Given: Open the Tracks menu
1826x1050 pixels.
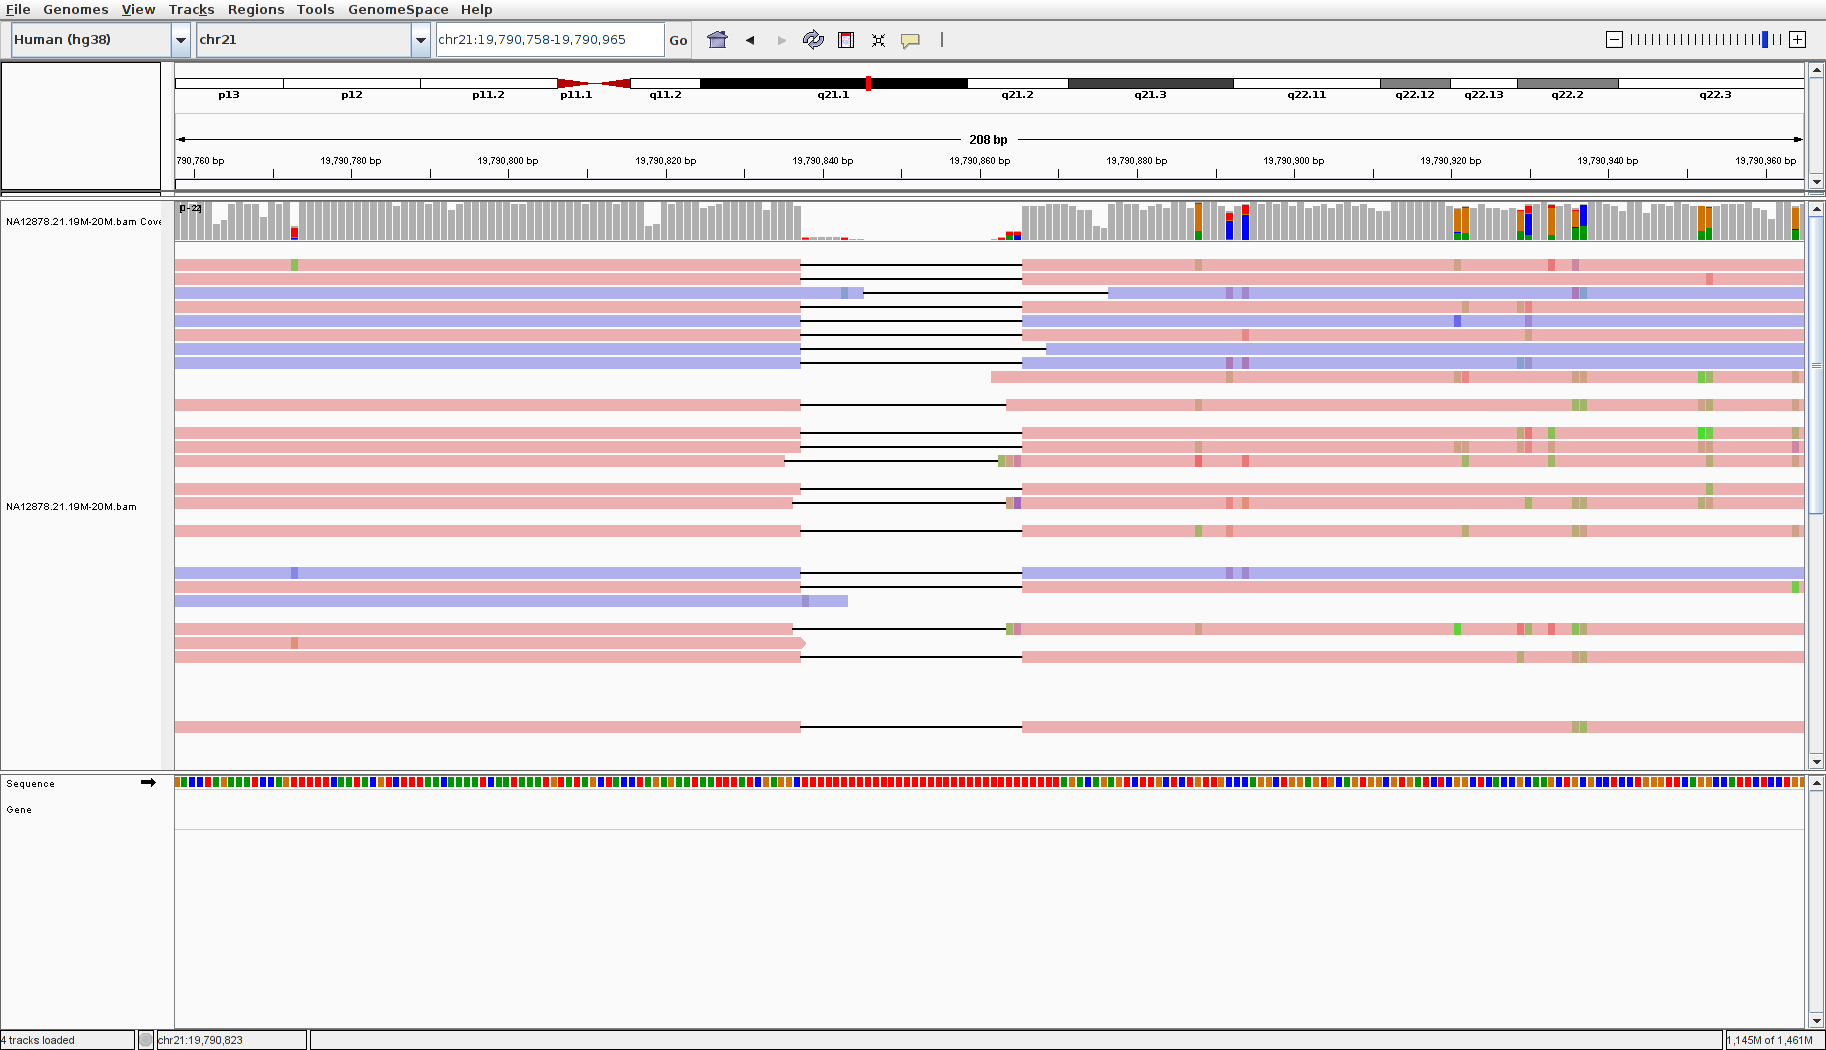Looking at the screenshot, I should pos(190,9).
